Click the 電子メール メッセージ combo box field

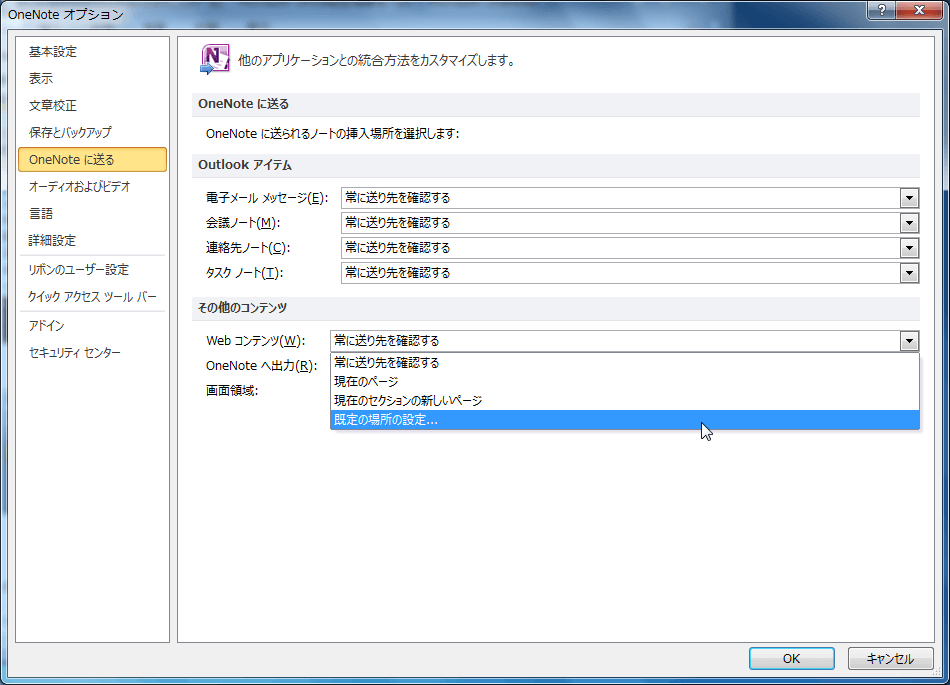coord(630,198)
